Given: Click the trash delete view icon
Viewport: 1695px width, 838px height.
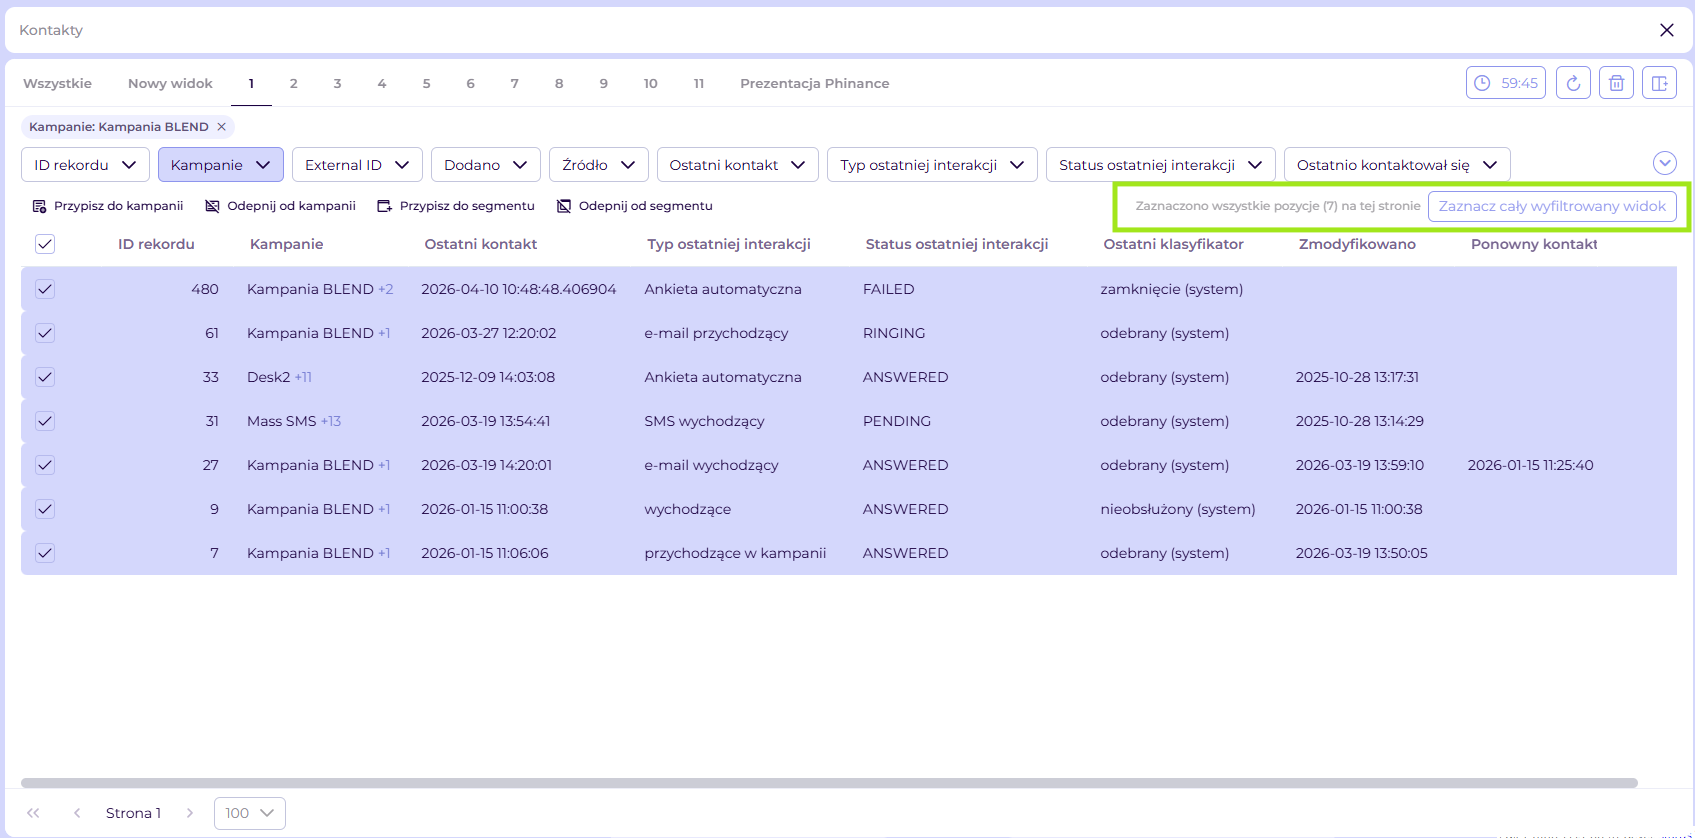Looking at the screenshot, I should tap(1616, 83).
